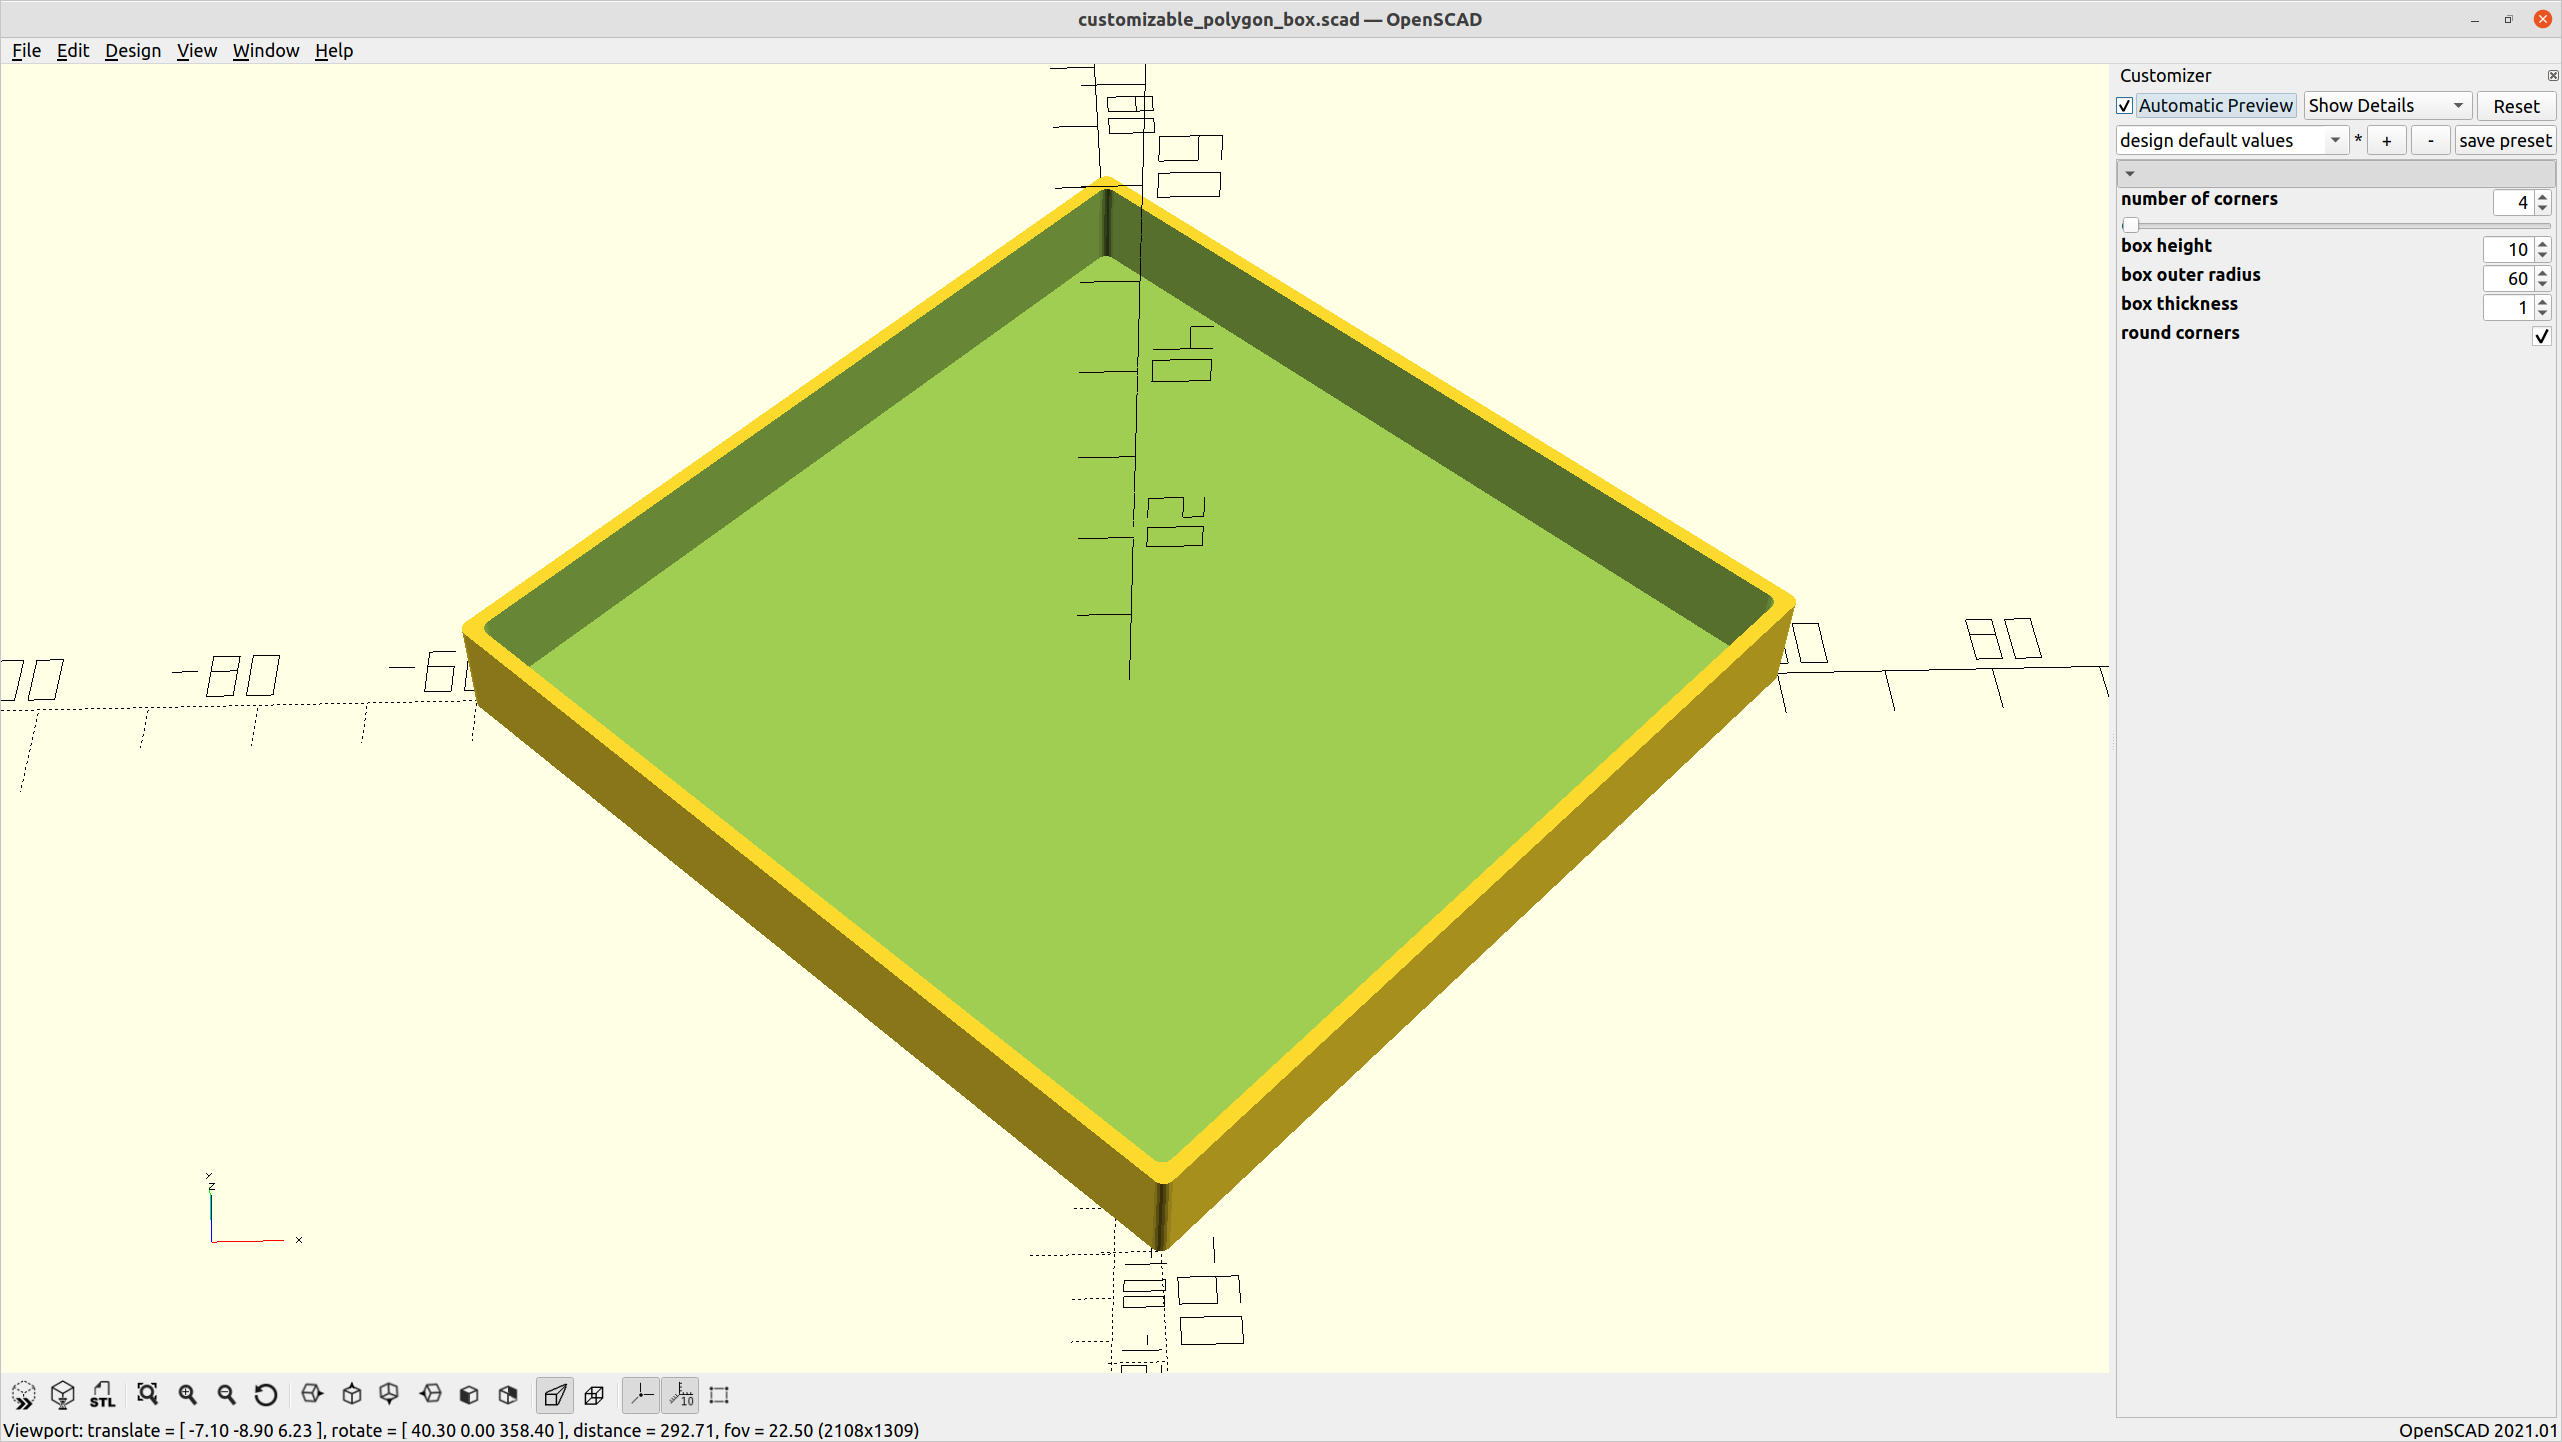2562x1442 pixels.
Task: Toggle the scale markers display
Action: [x=681, y=1394]
